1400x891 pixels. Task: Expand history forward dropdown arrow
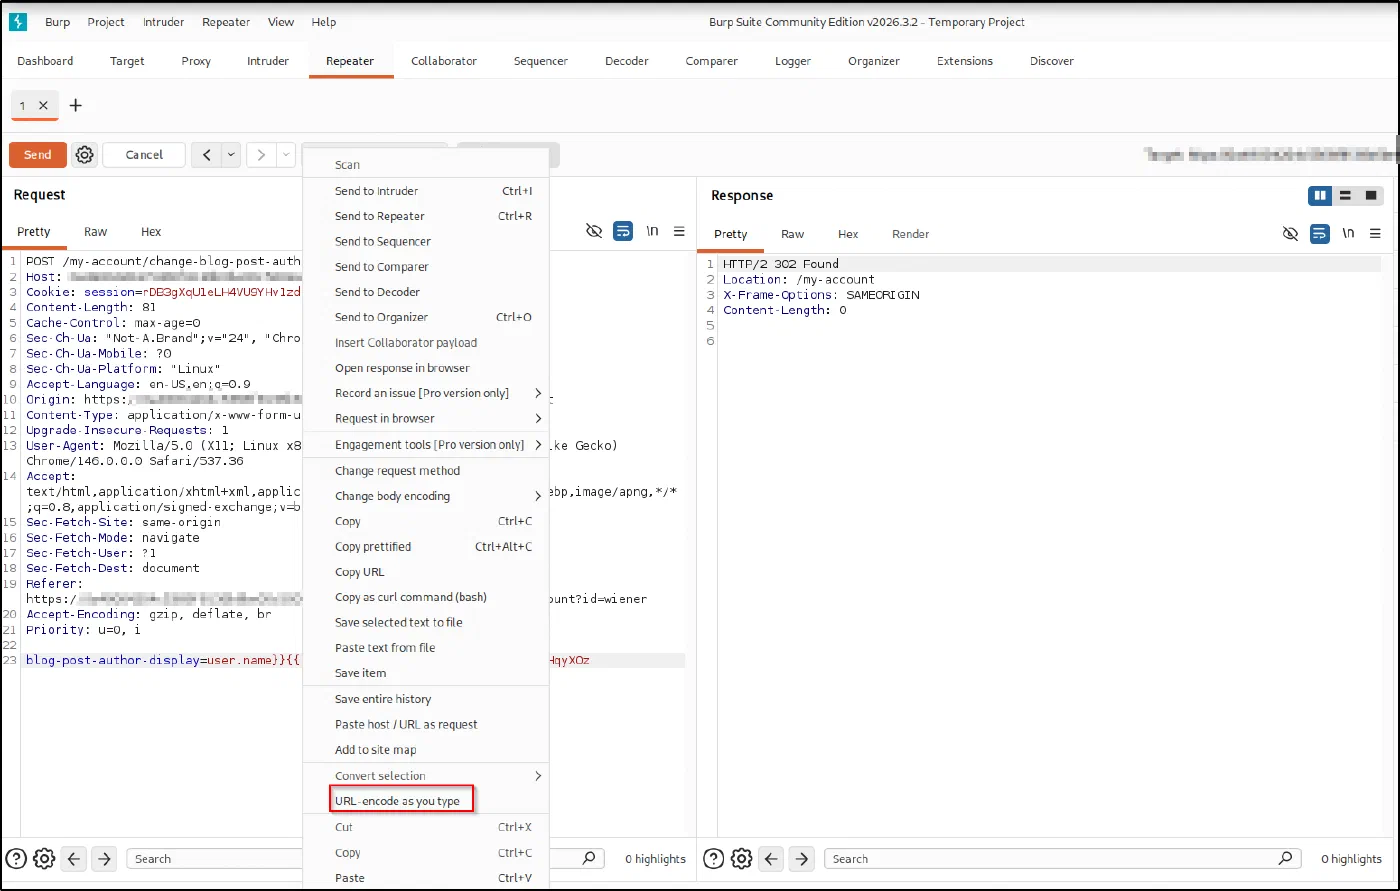[286, 155]
